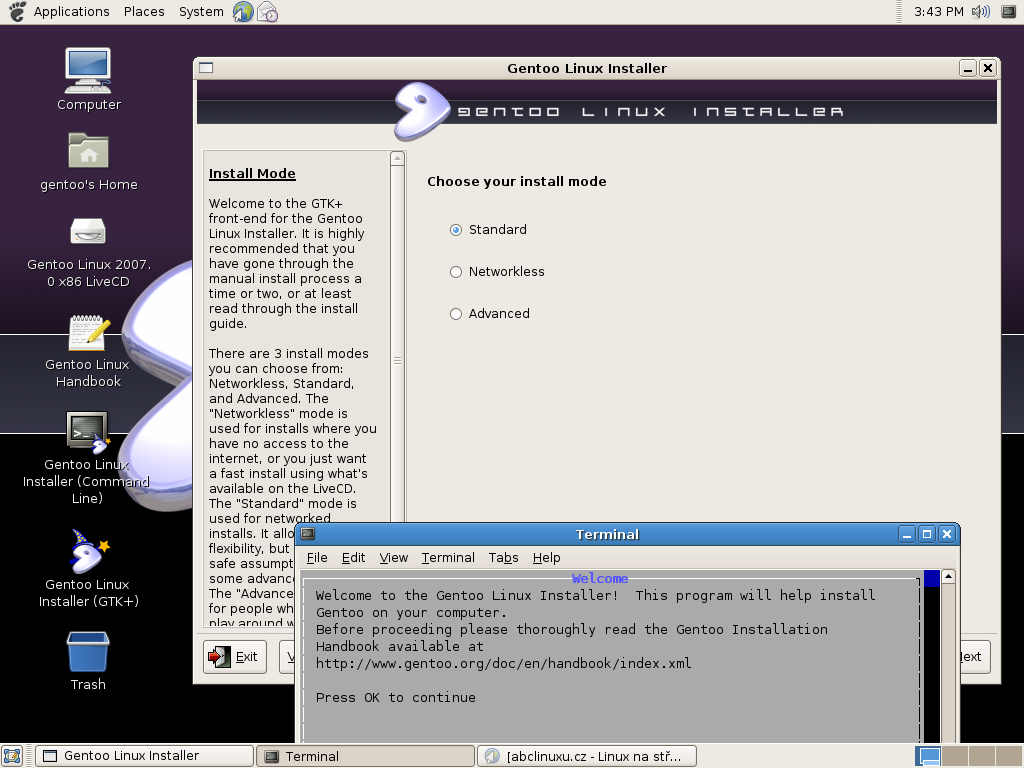The width and height of the screenshot is (1024, 768).
Task: Switch to Gentoo Linux Installer in the taskbar
Action: [x=144, y=756]
